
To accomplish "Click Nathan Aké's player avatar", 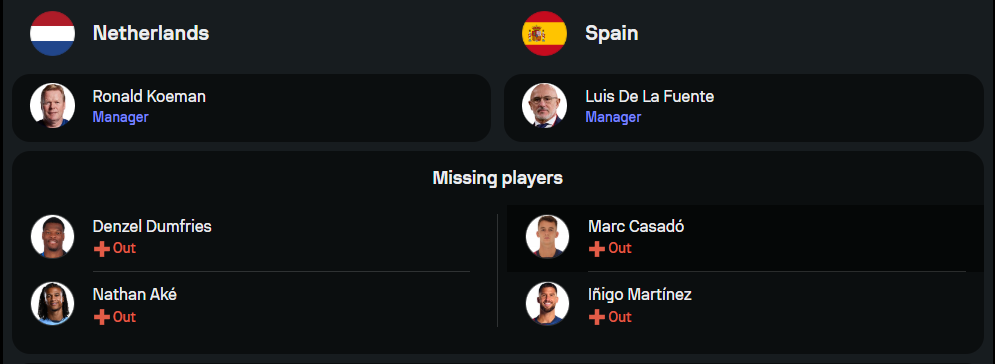I will 52,304.
